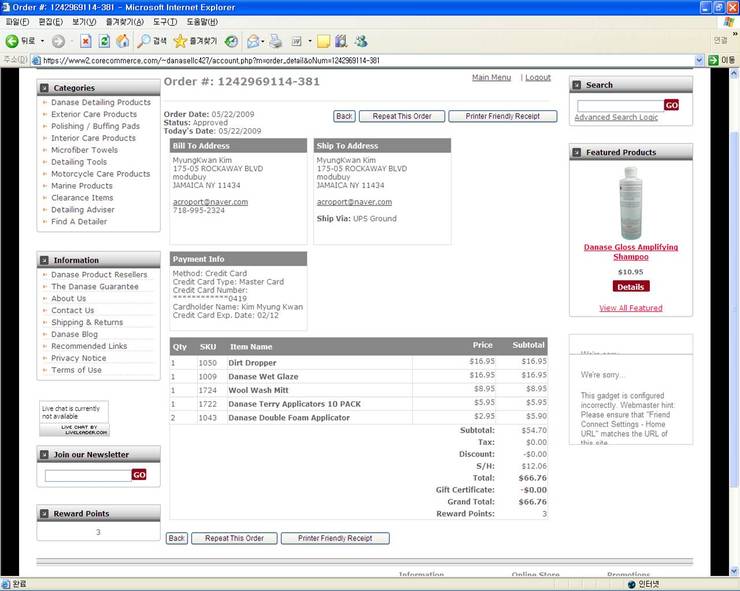740x591 pixels.
Task: Expand the toolbar overflow chevron
Action: pyautogui.click(x=735, y=34)
